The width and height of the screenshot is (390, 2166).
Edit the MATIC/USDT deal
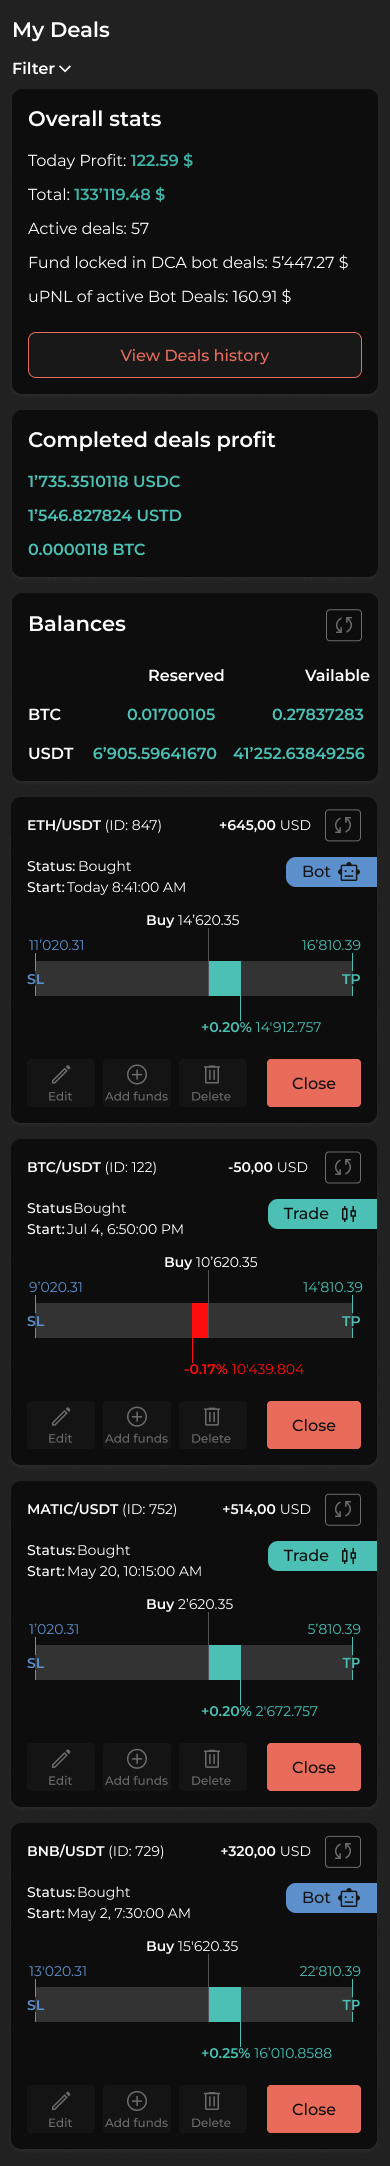pos(61,1767)
